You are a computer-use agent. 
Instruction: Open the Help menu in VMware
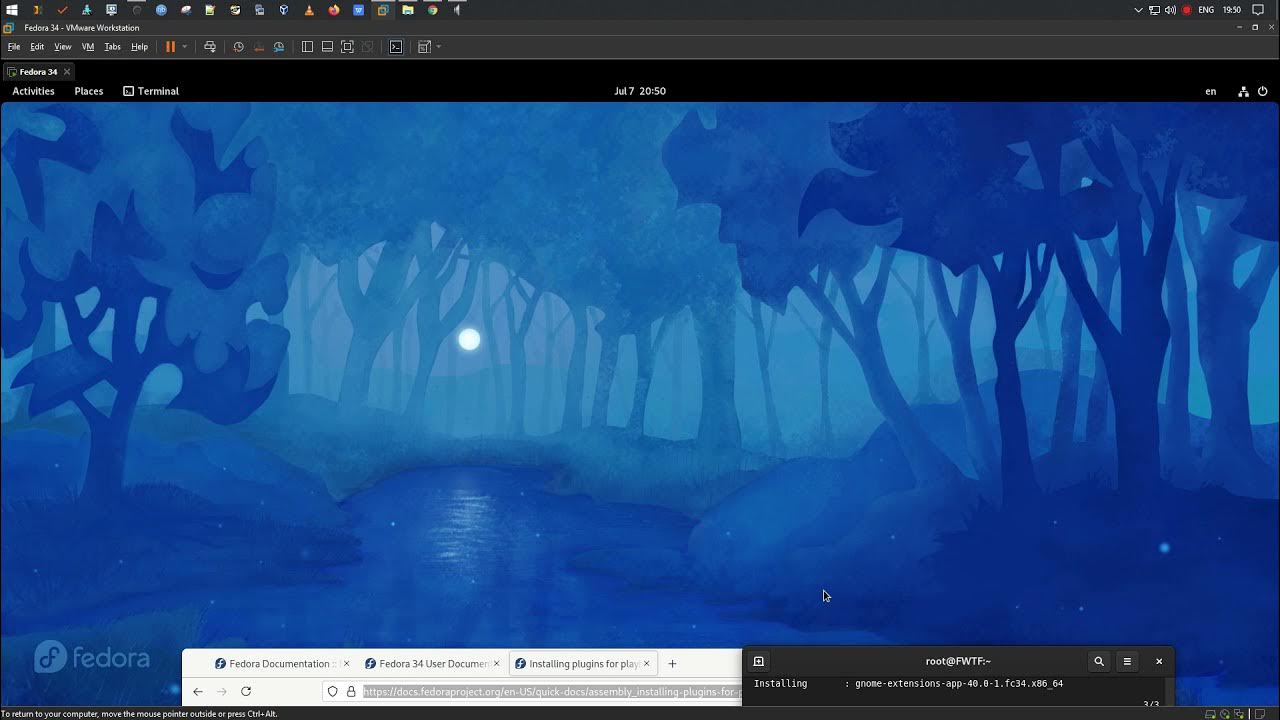pyautogui.click(x=139, y=47)
